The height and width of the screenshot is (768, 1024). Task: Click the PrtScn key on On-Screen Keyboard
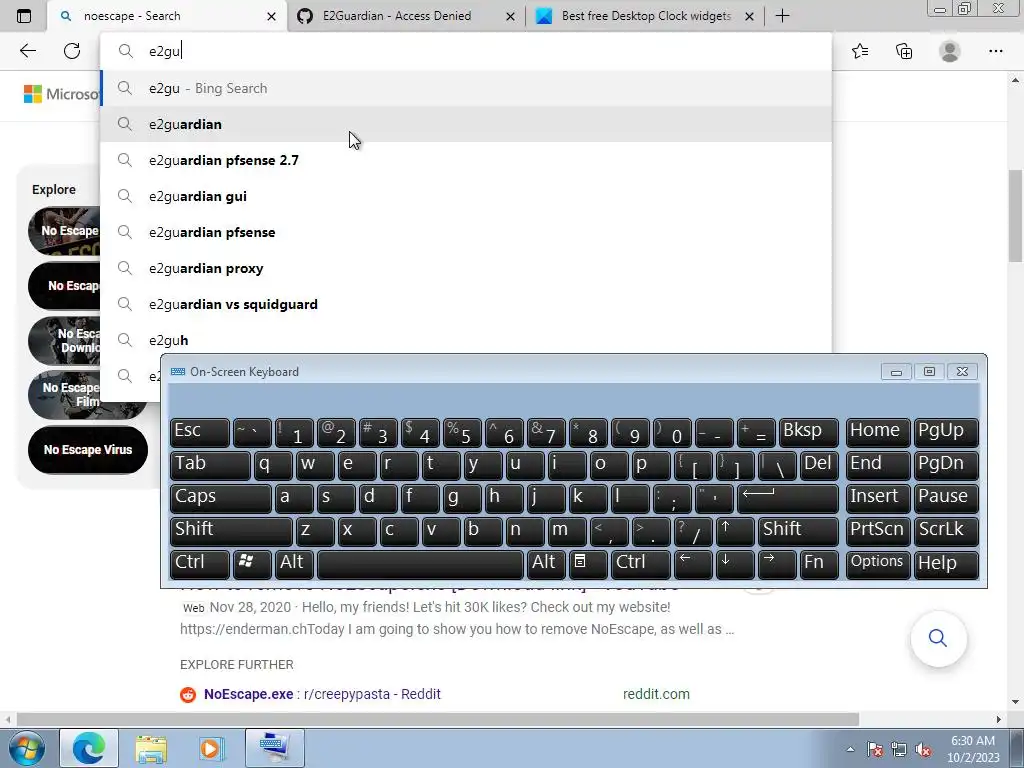[877, 530]
